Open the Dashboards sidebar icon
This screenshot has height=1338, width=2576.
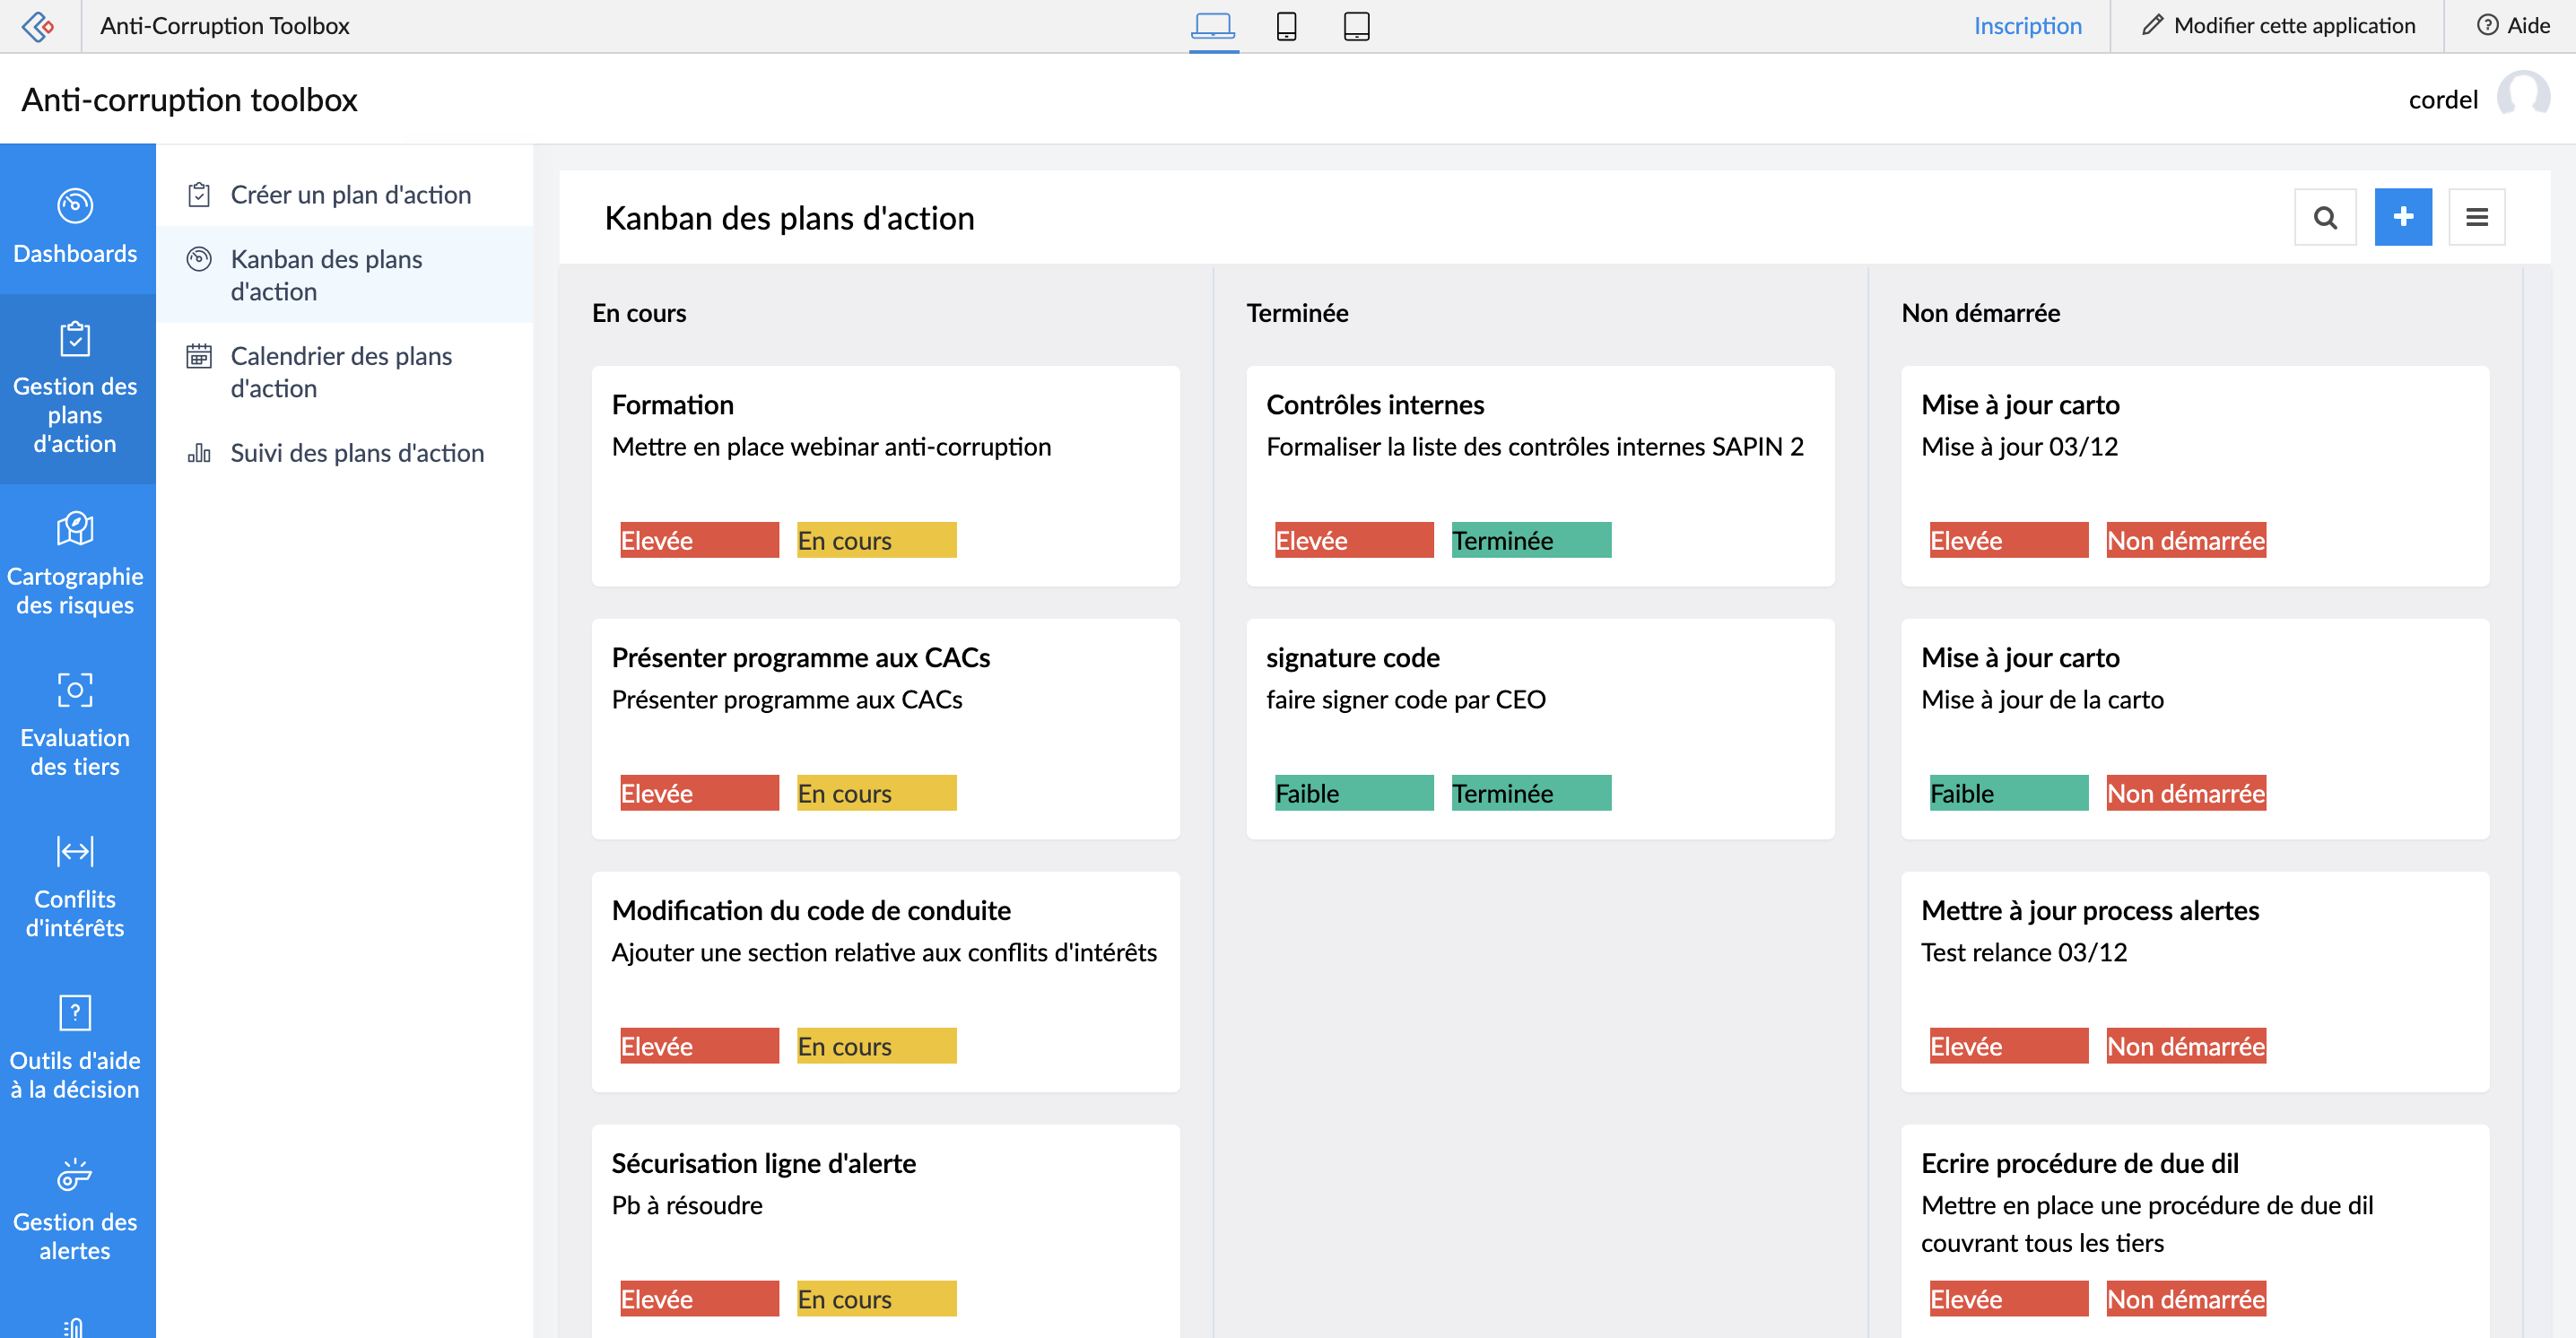pos(75,206)
